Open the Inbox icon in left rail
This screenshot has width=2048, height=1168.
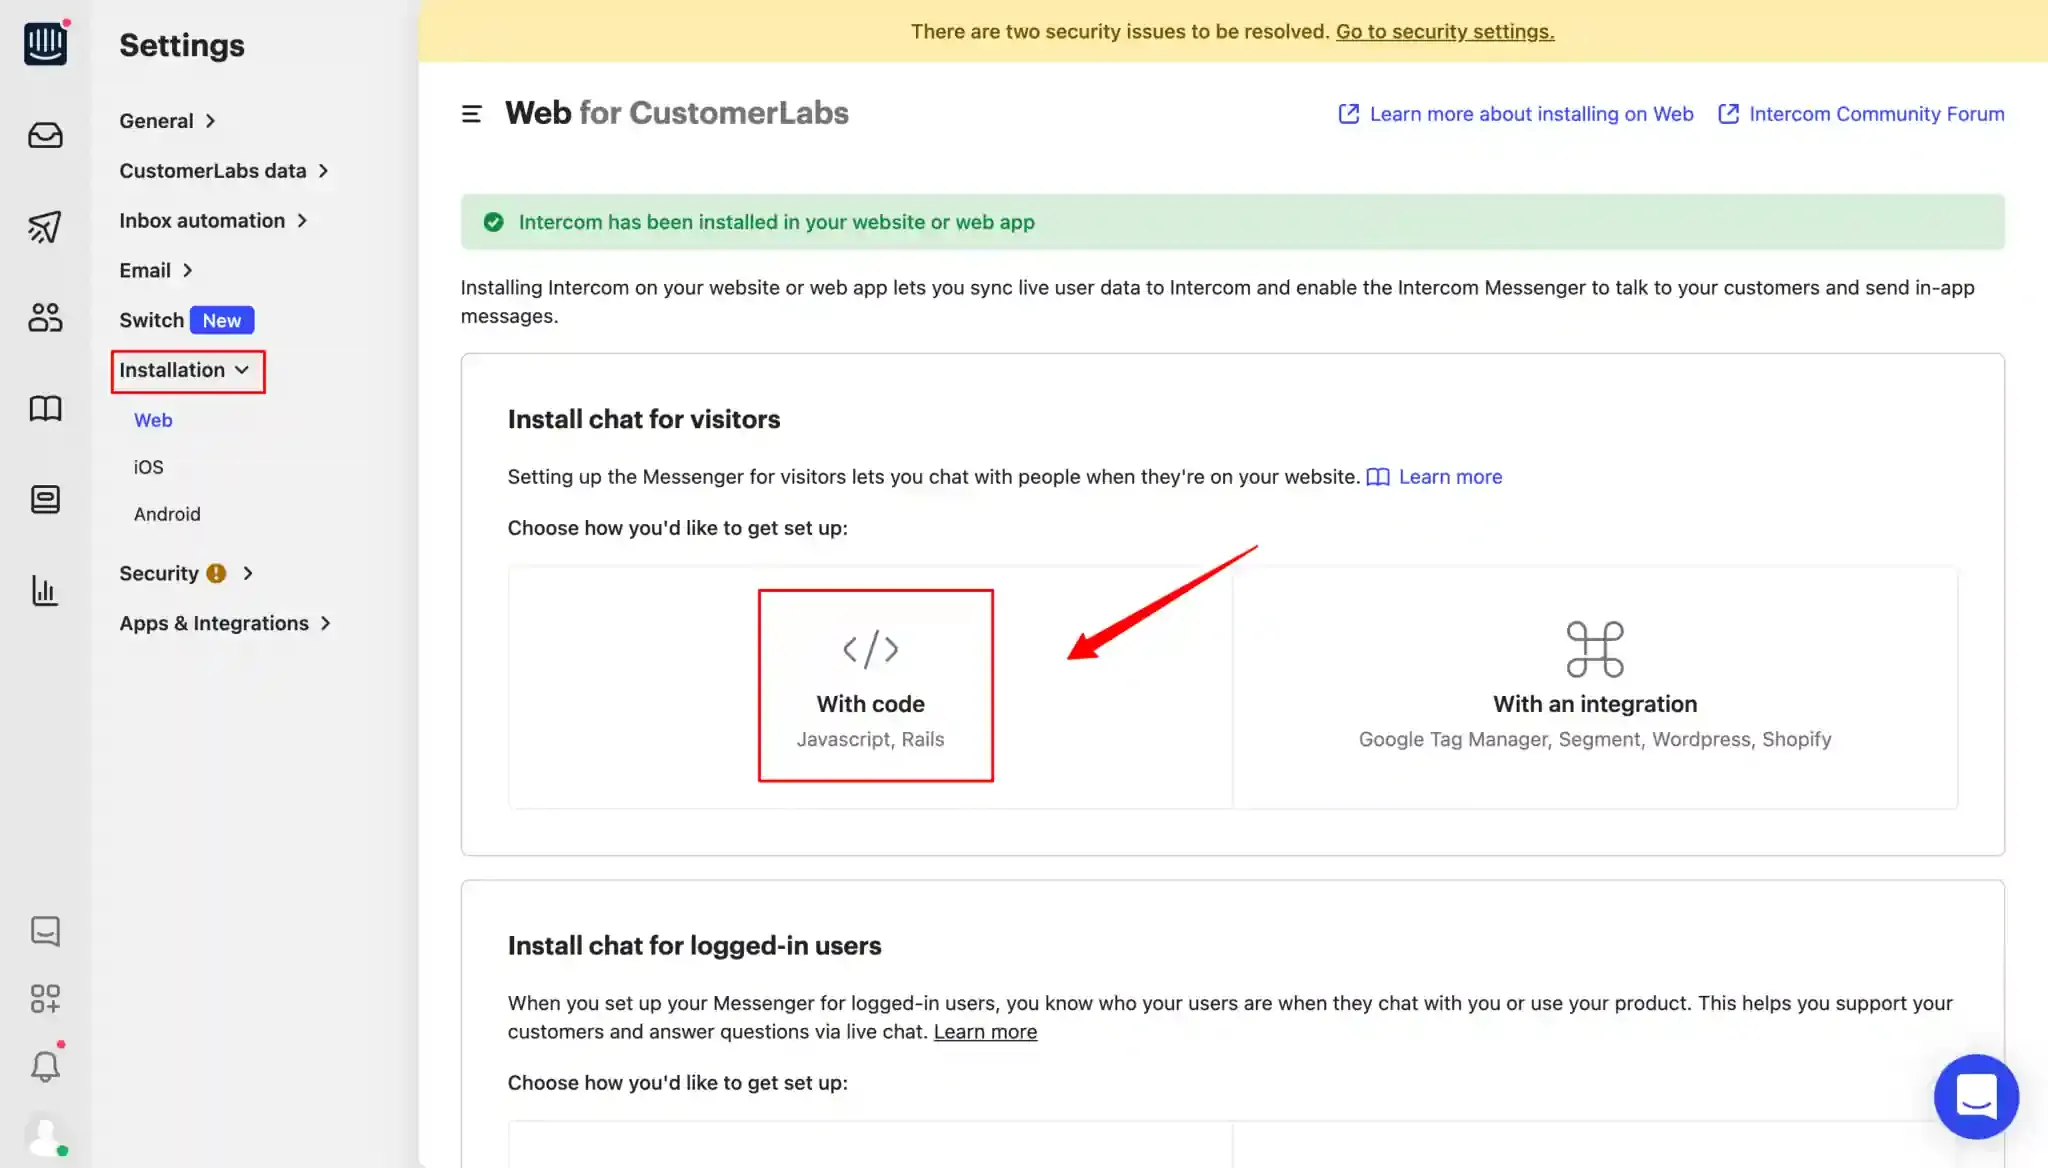point(45,135)
